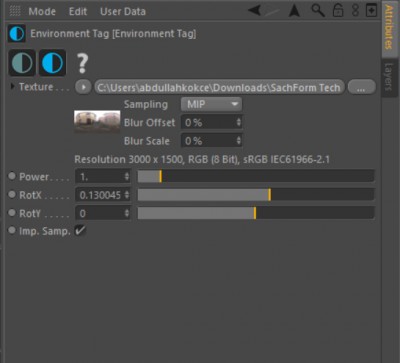Toggle the RotX animation dot
Viewport: 400px width, 363px height.
(12, 194)
